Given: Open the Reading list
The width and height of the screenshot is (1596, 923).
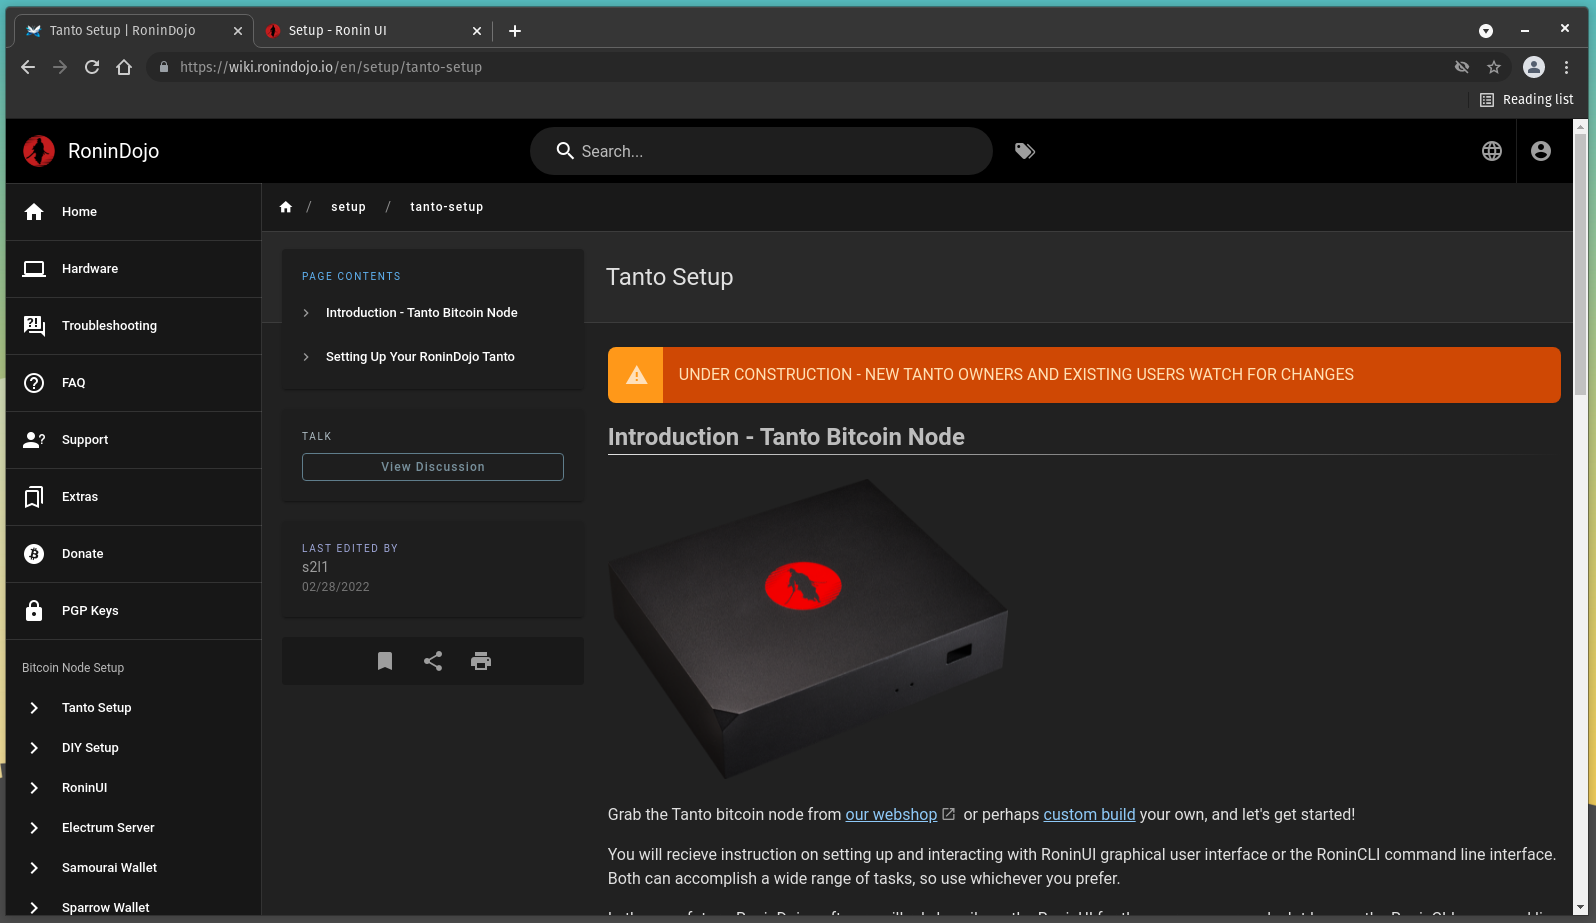Looking at the screenshot, I should [x=1526, y=99].
